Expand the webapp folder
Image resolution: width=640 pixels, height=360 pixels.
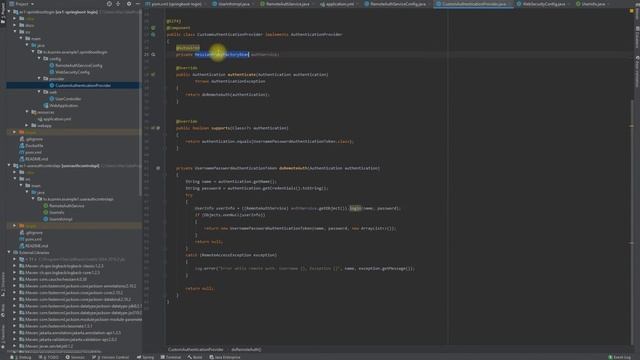(x=27, y=125)
